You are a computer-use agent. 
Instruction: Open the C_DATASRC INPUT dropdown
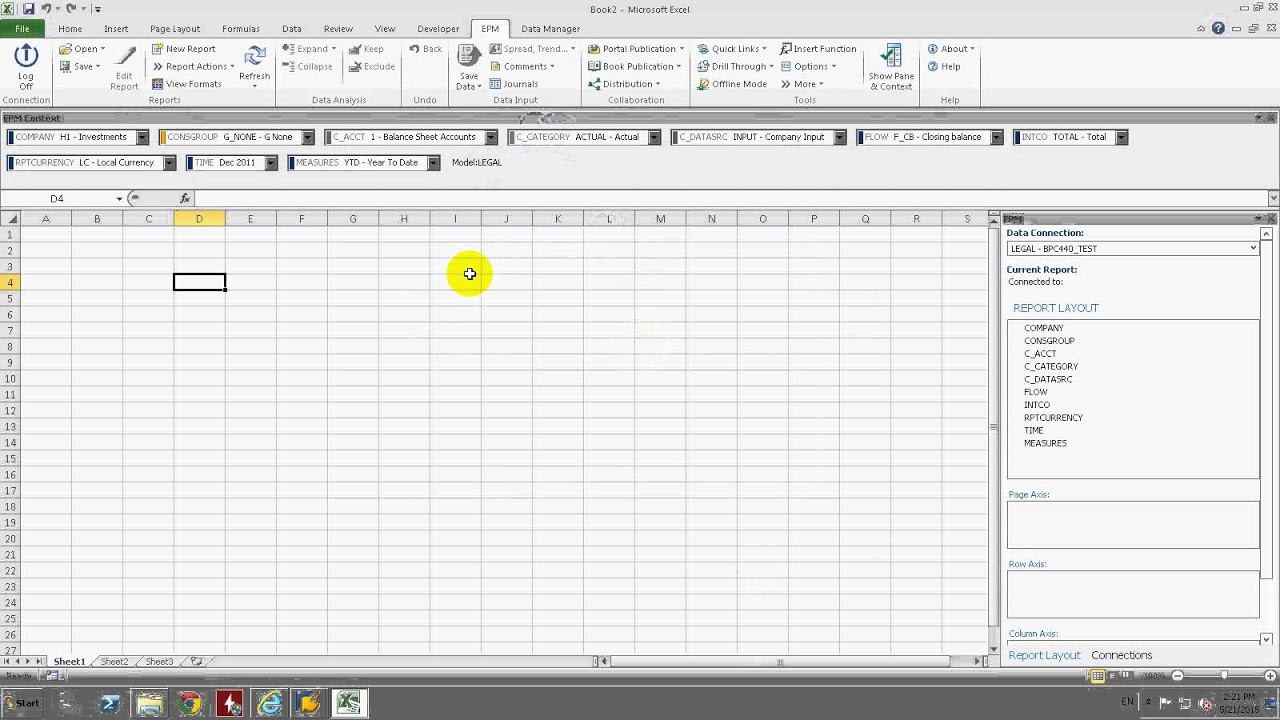tap(840, 137)
